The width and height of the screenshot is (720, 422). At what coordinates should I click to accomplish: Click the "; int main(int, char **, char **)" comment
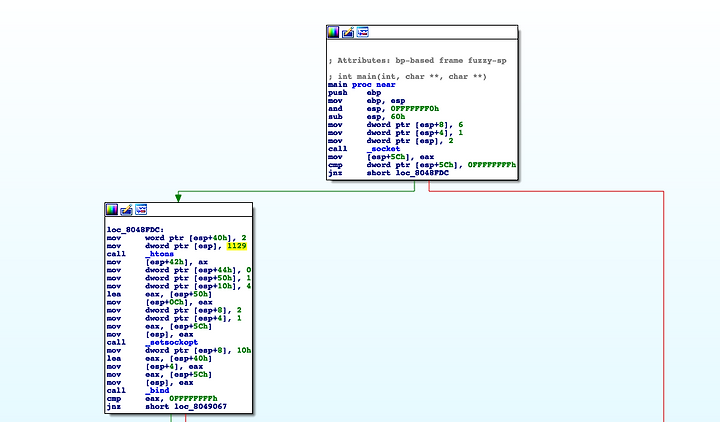407,77
